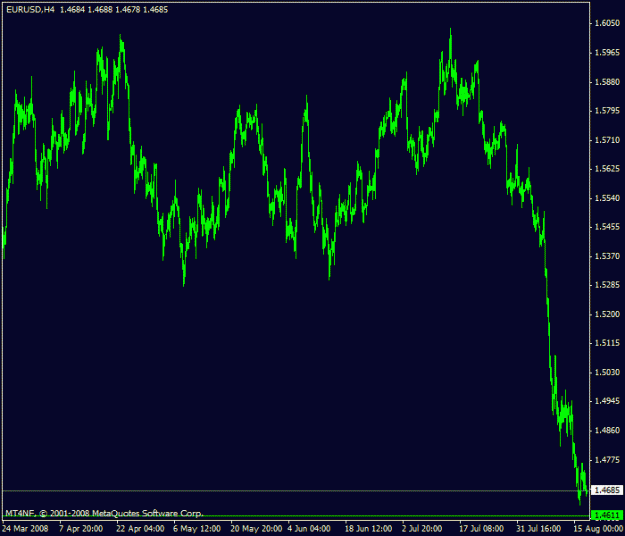The height and width of the screenshot is (536, 625).
Task: Click the 1.4860 price axis label
Action: click(x=607, y=430)
